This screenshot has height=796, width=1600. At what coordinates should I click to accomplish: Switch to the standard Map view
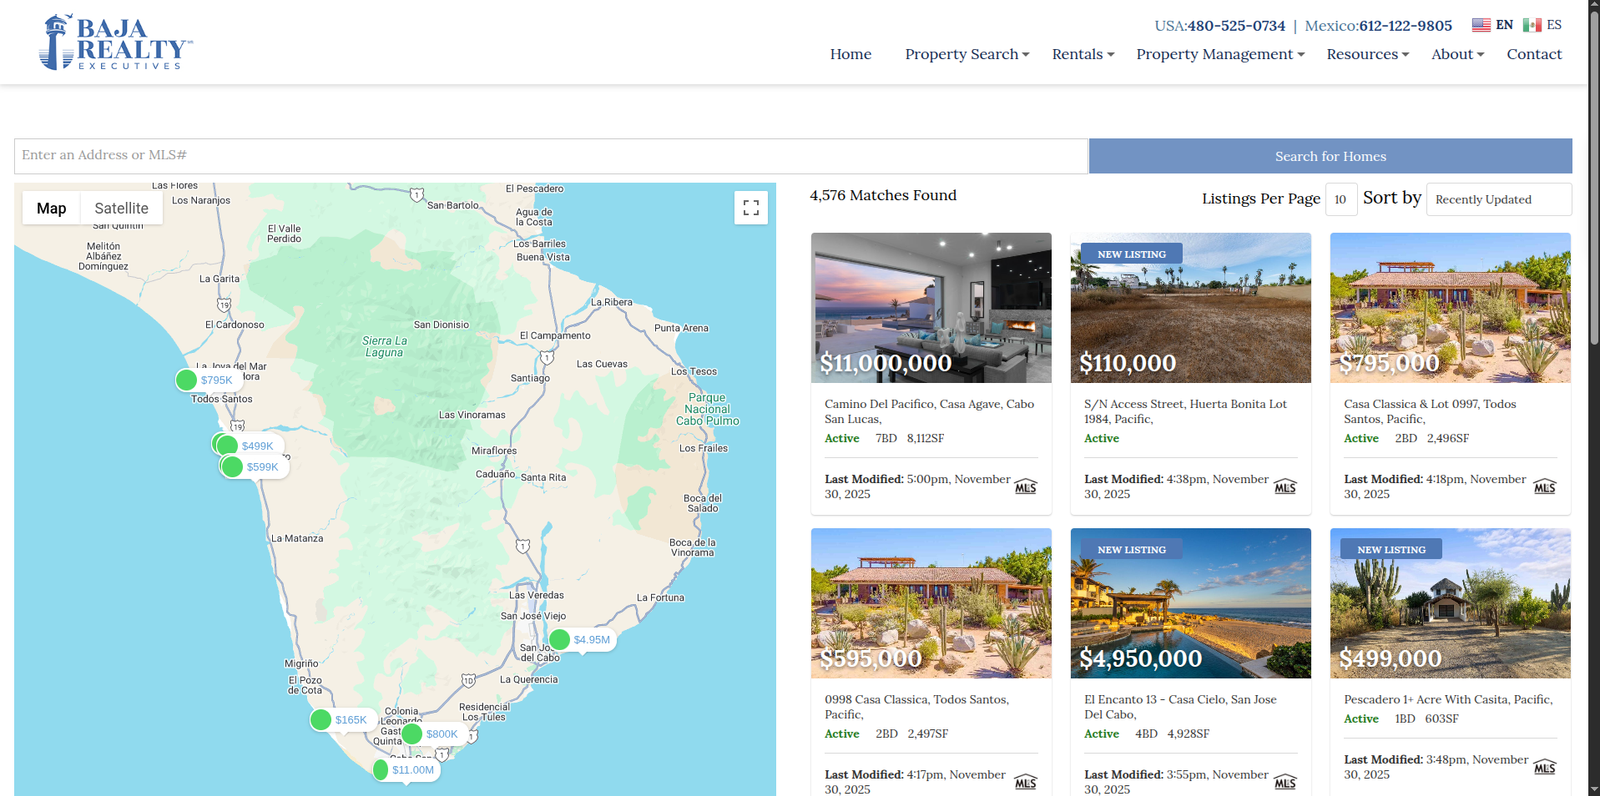(x=51, y=208)
